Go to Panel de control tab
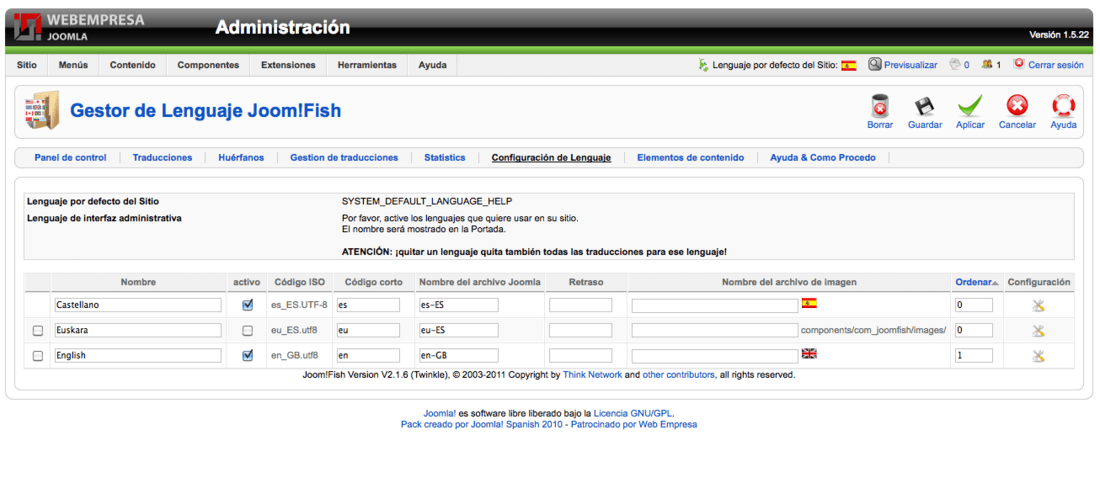 pos(70,158)
